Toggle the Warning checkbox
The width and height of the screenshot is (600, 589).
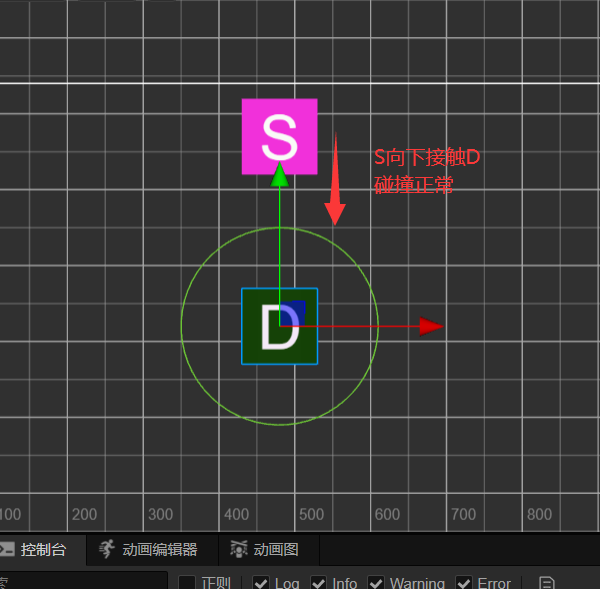tap(376, 582)
